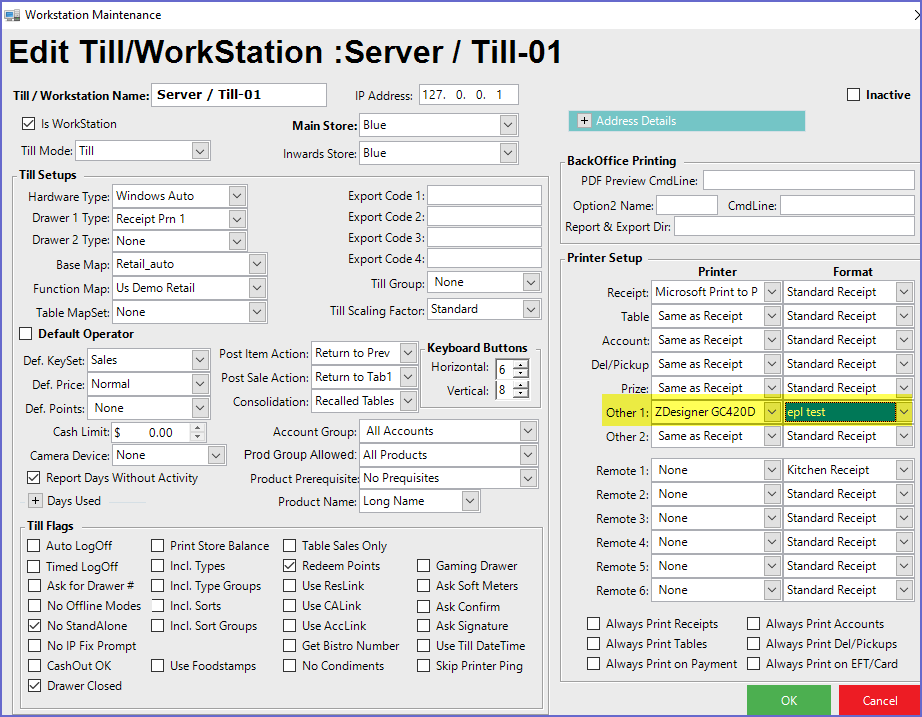Toggle the Inactive checkbox

pos(853,95)
